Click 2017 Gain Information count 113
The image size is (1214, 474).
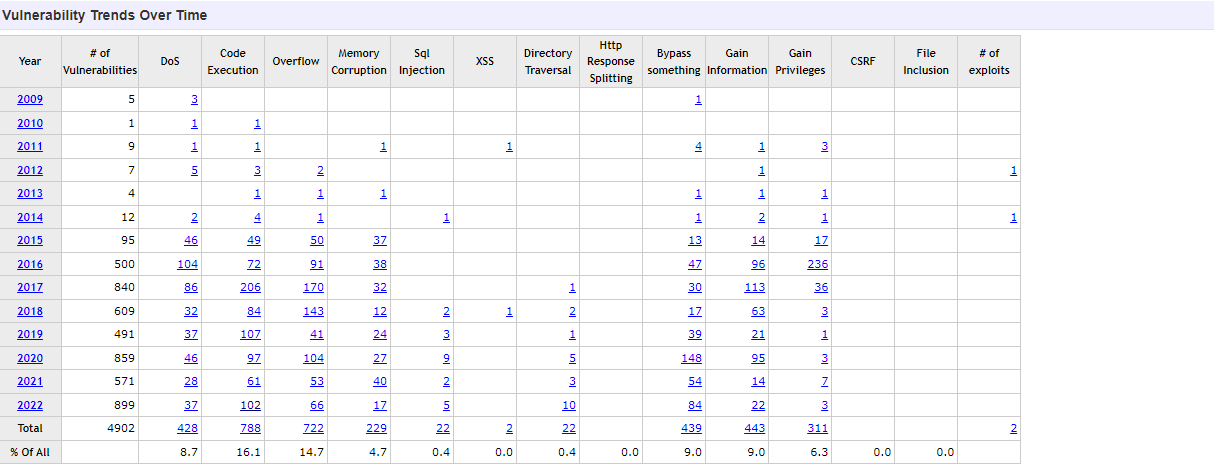755,288
